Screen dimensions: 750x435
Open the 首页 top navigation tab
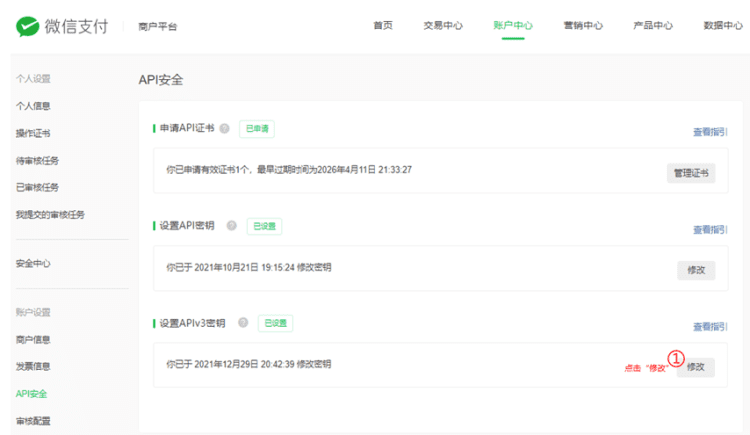pyautogui.click(x=382, y=26)
